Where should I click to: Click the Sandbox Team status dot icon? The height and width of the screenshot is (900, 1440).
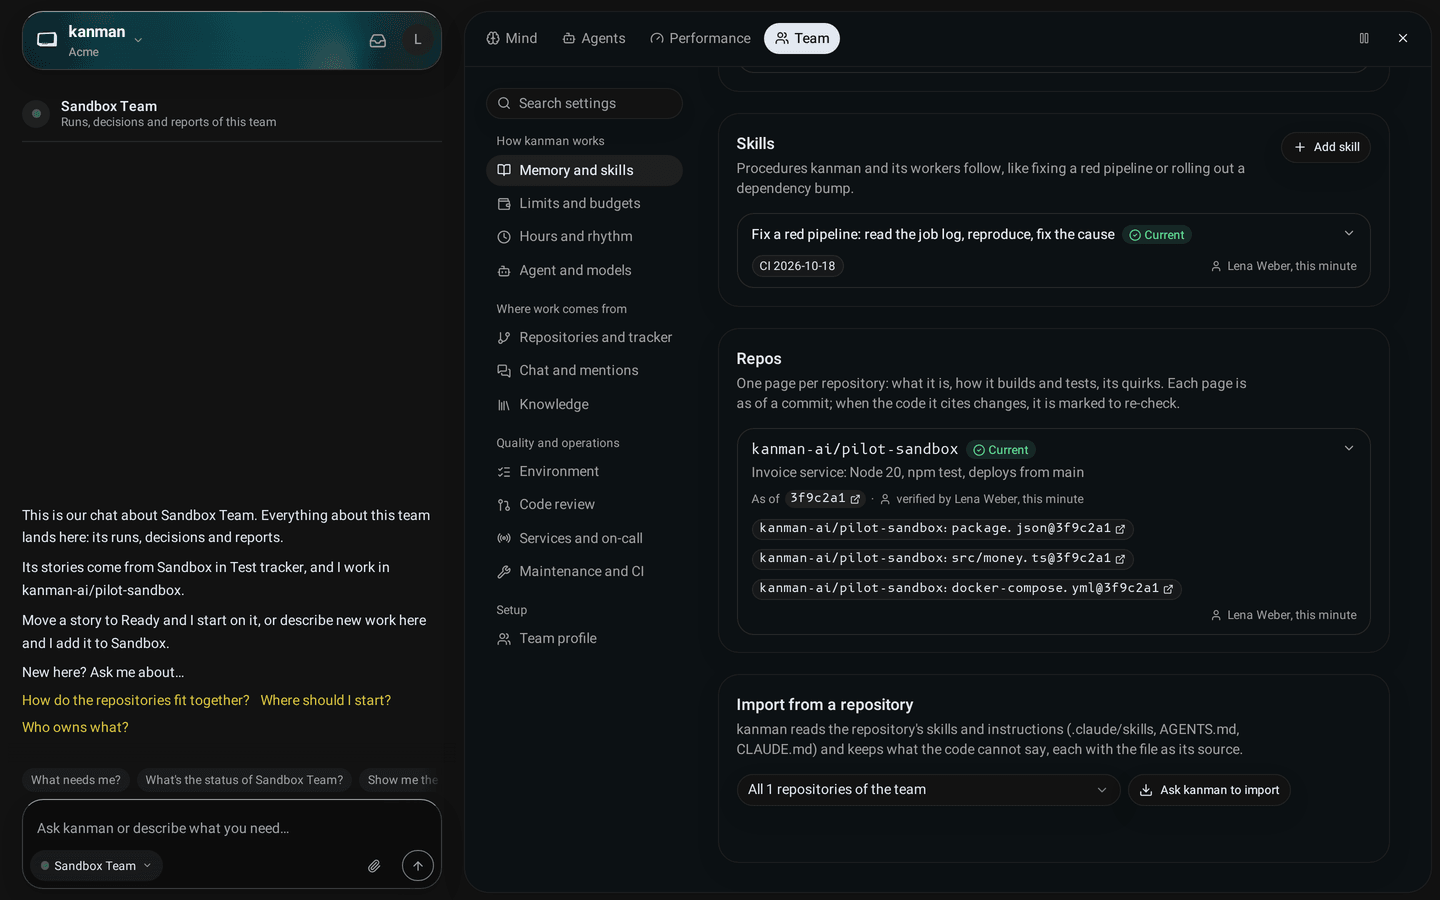36,113
